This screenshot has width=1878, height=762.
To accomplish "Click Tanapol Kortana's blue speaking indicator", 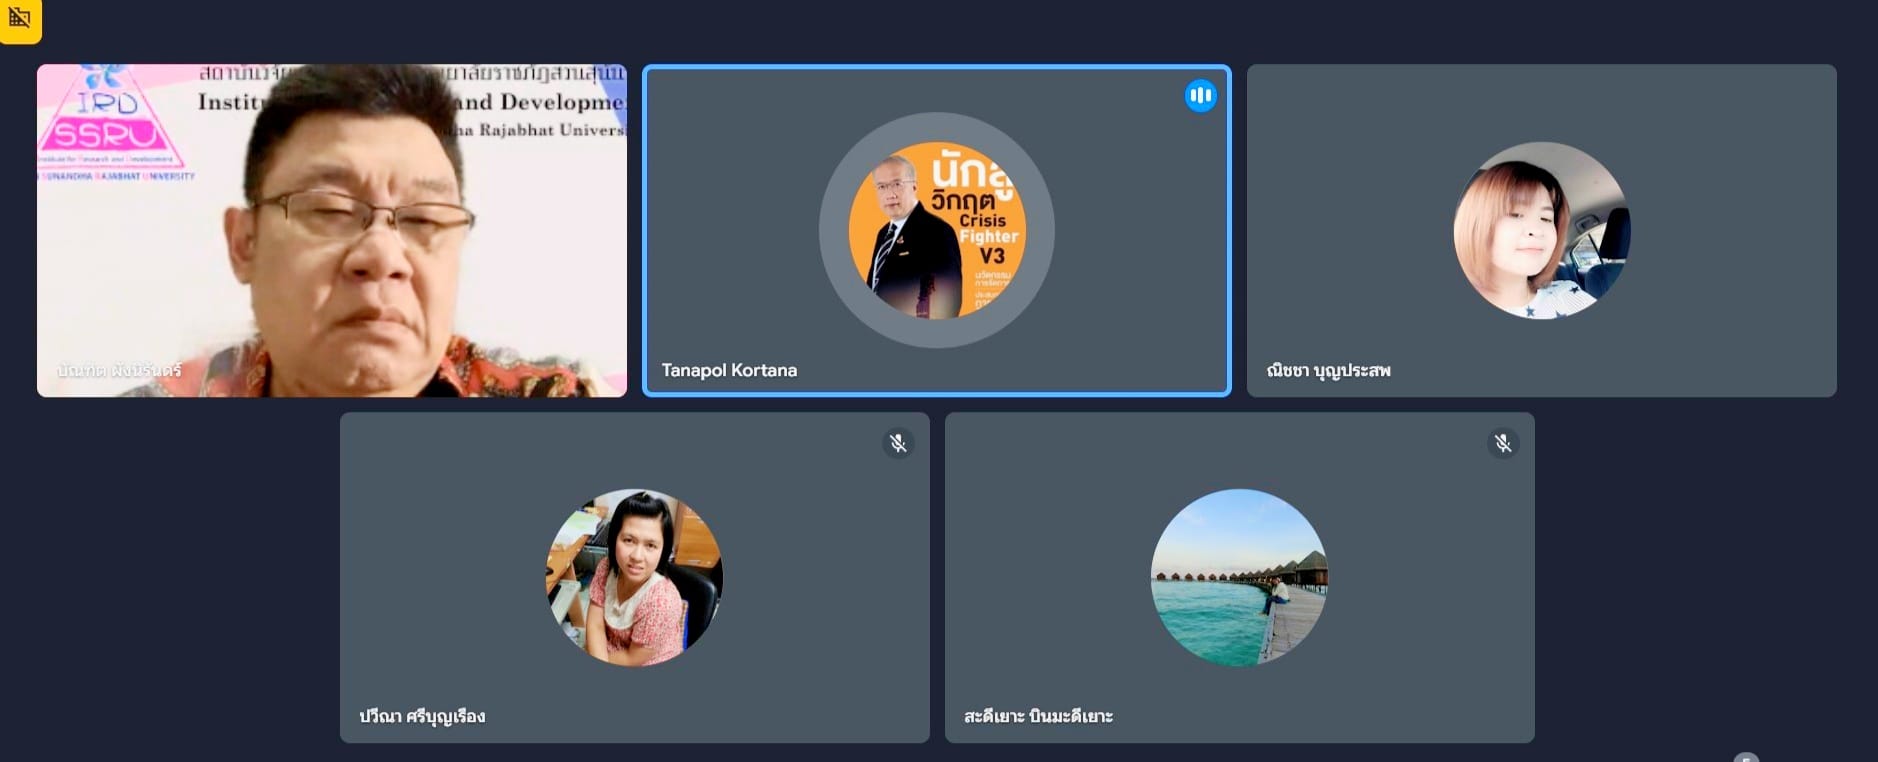I will (x=1200, y=96).
